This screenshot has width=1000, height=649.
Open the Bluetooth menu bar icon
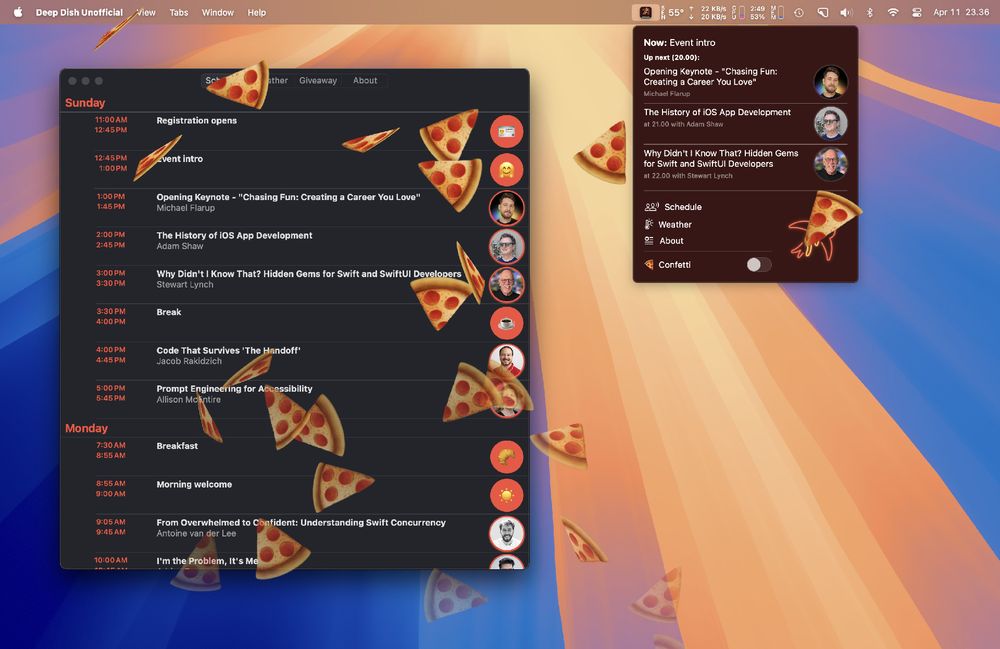click(x=869, y=12)
